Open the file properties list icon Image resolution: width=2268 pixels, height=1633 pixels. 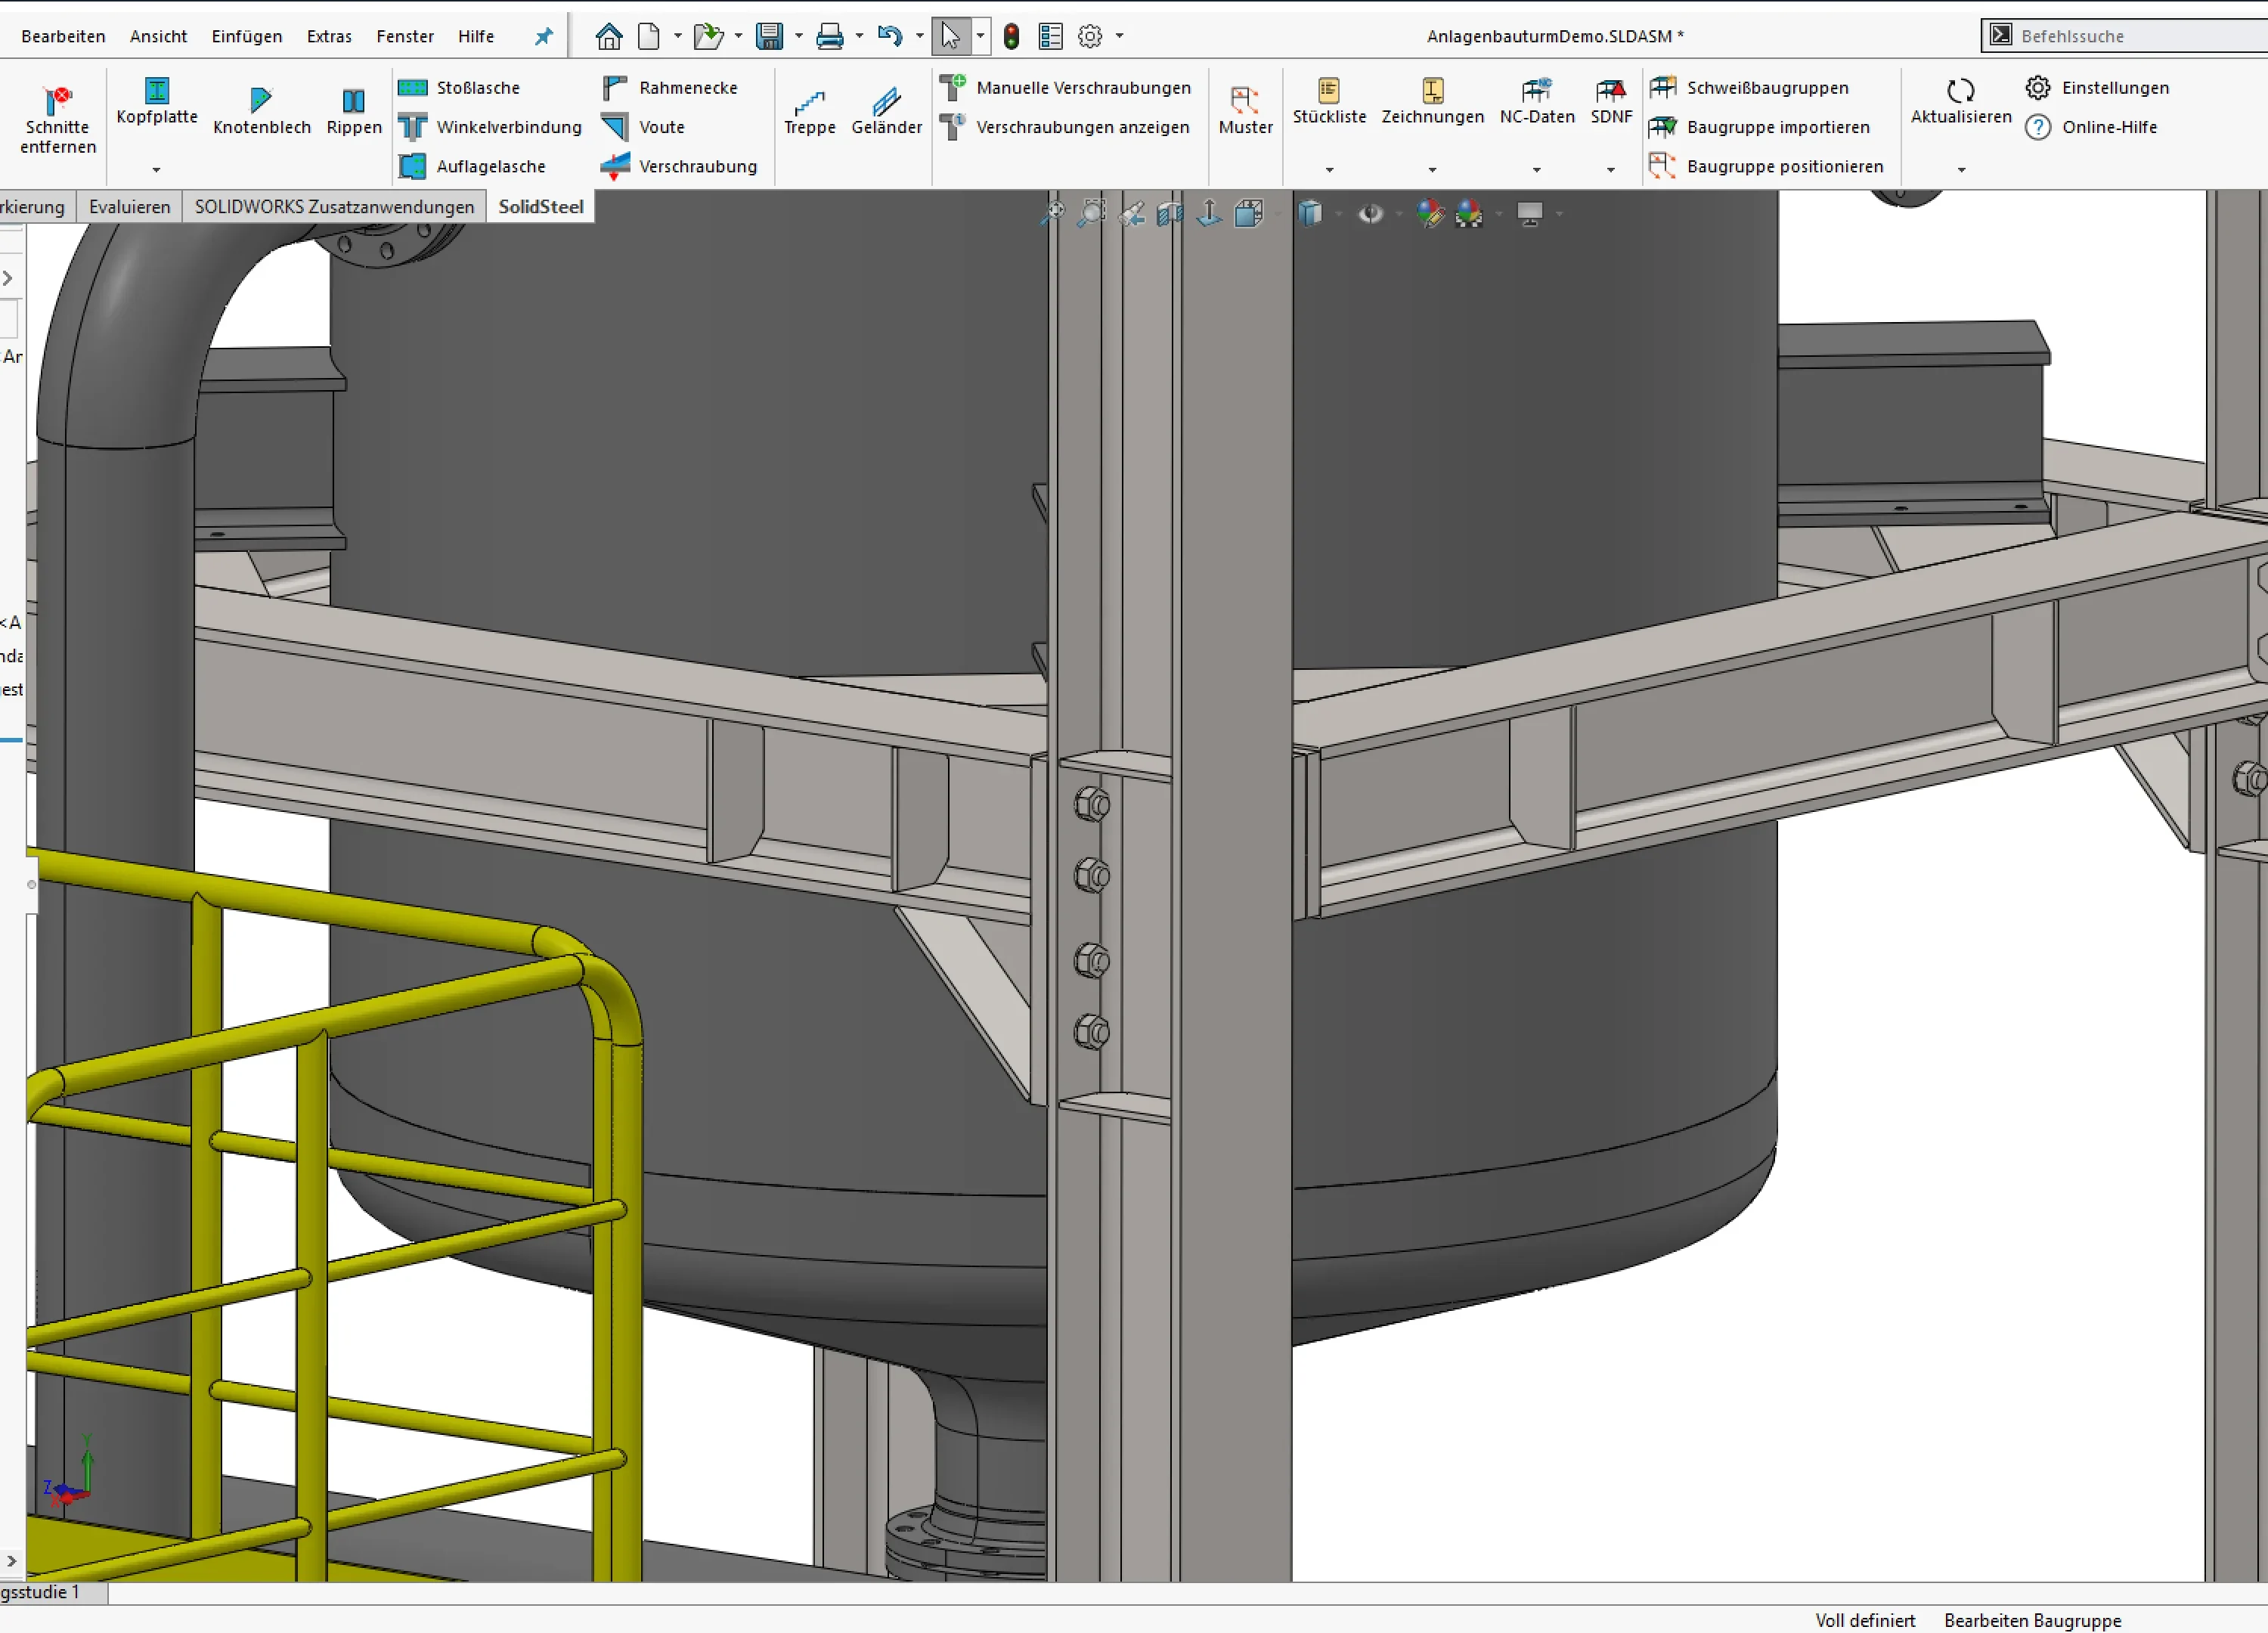[1050, 36]
